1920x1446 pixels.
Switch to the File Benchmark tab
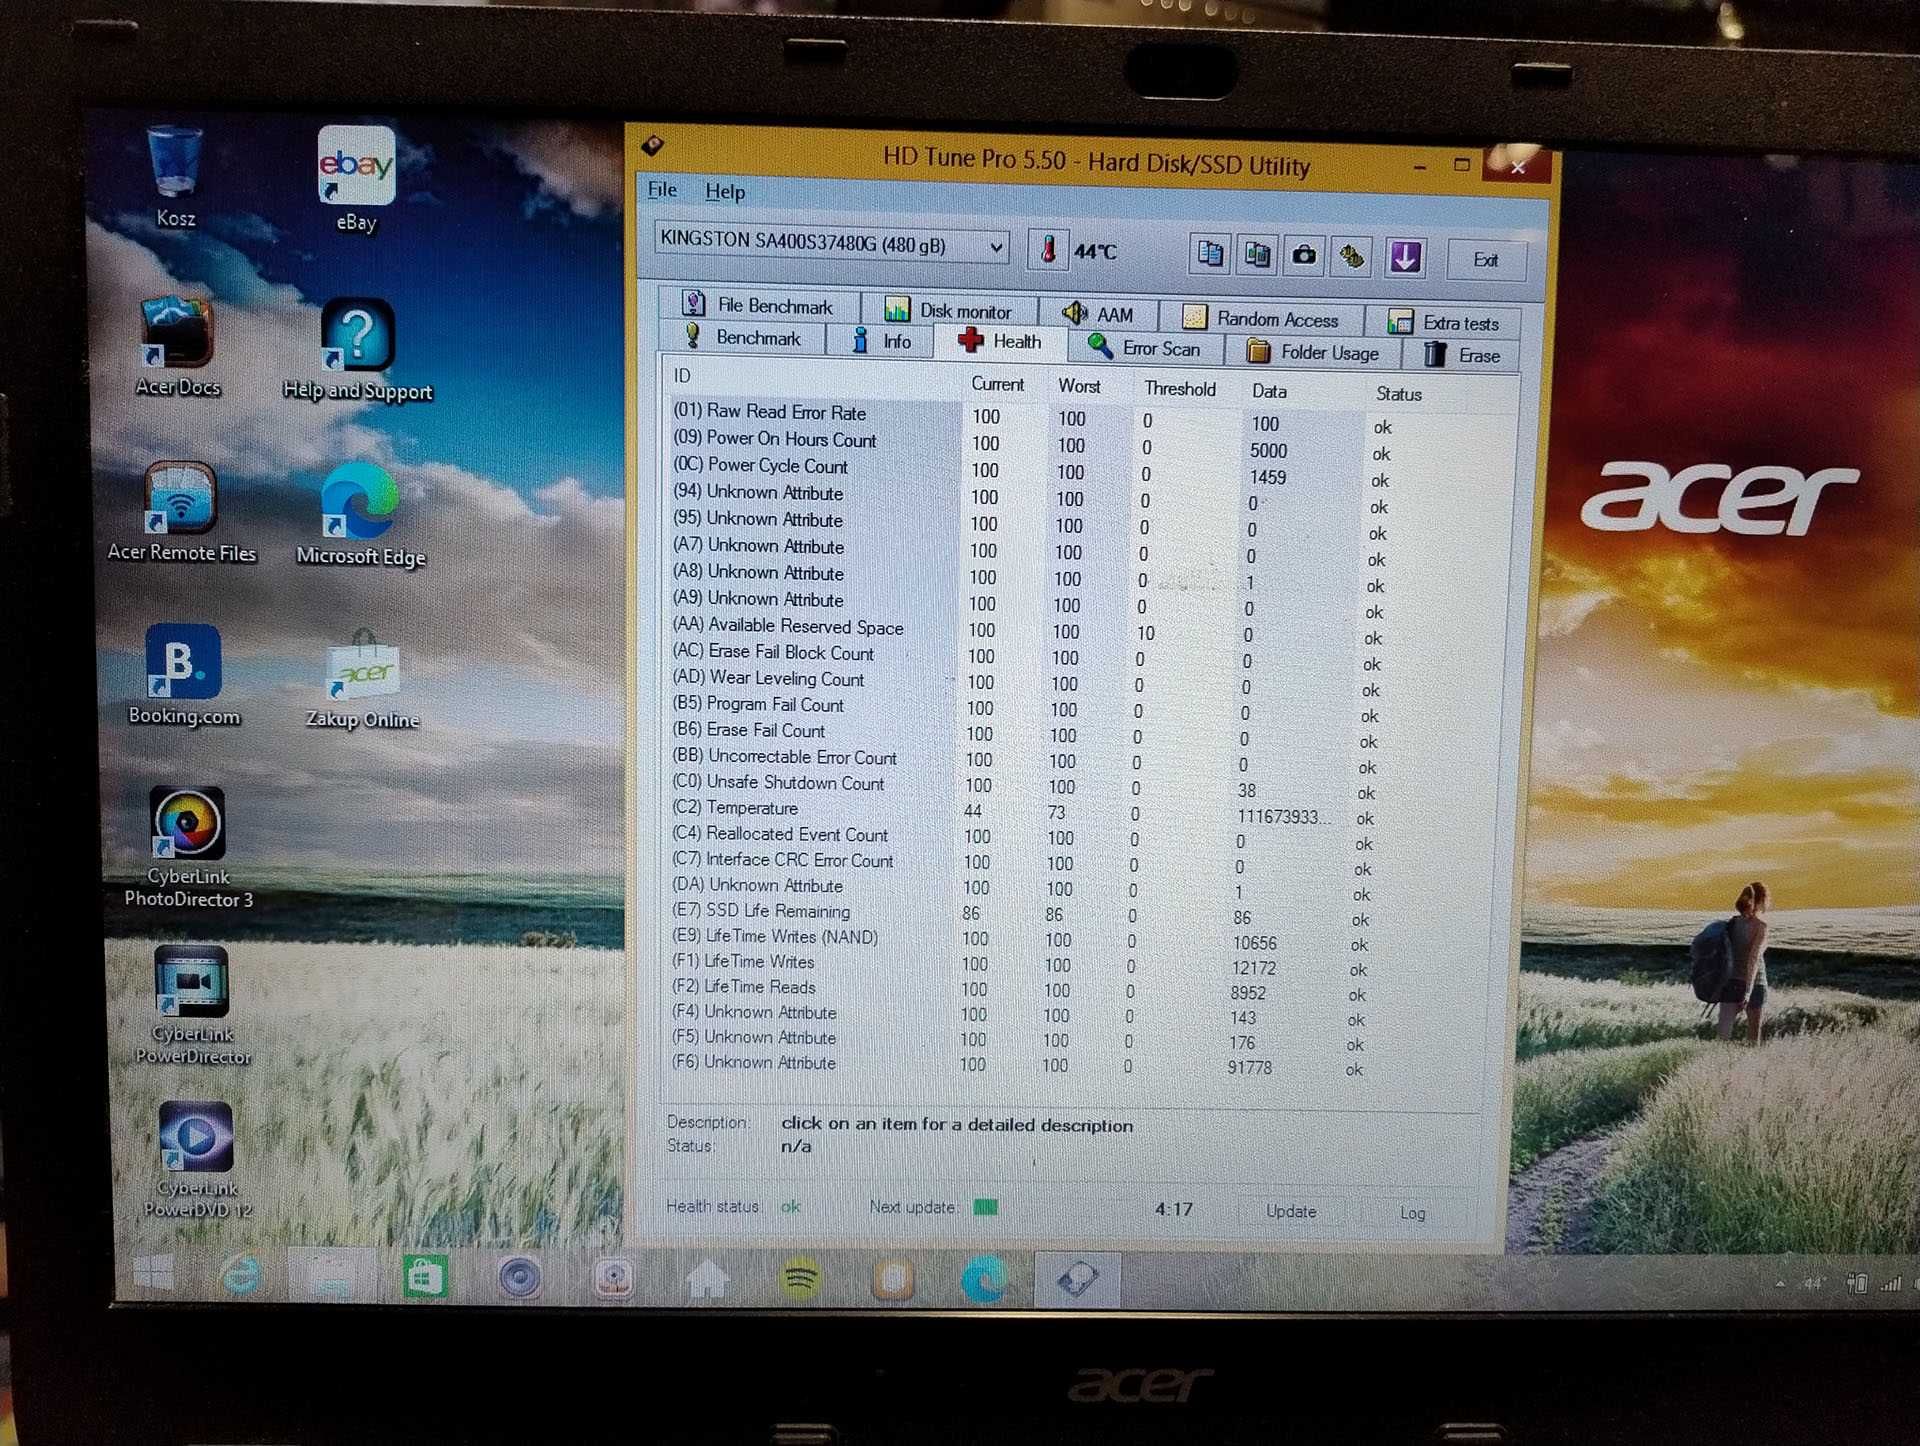pyautogui.click(x=759, y=305)
